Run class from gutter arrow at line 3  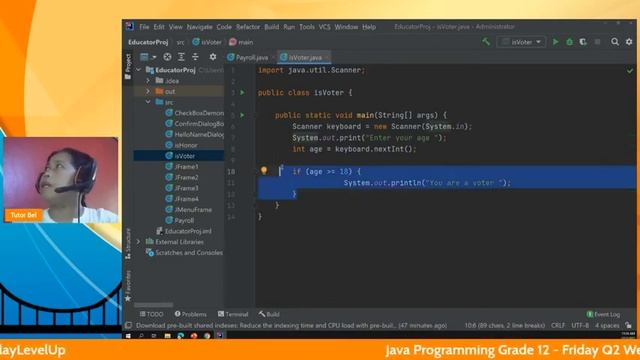(x=242, y=93)
